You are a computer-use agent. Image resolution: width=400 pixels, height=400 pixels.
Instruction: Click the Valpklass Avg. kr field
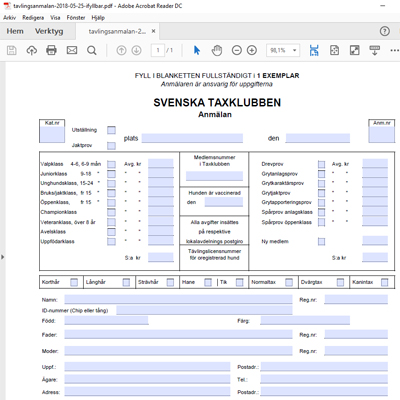pyautogui.click(x=161, y=164)
